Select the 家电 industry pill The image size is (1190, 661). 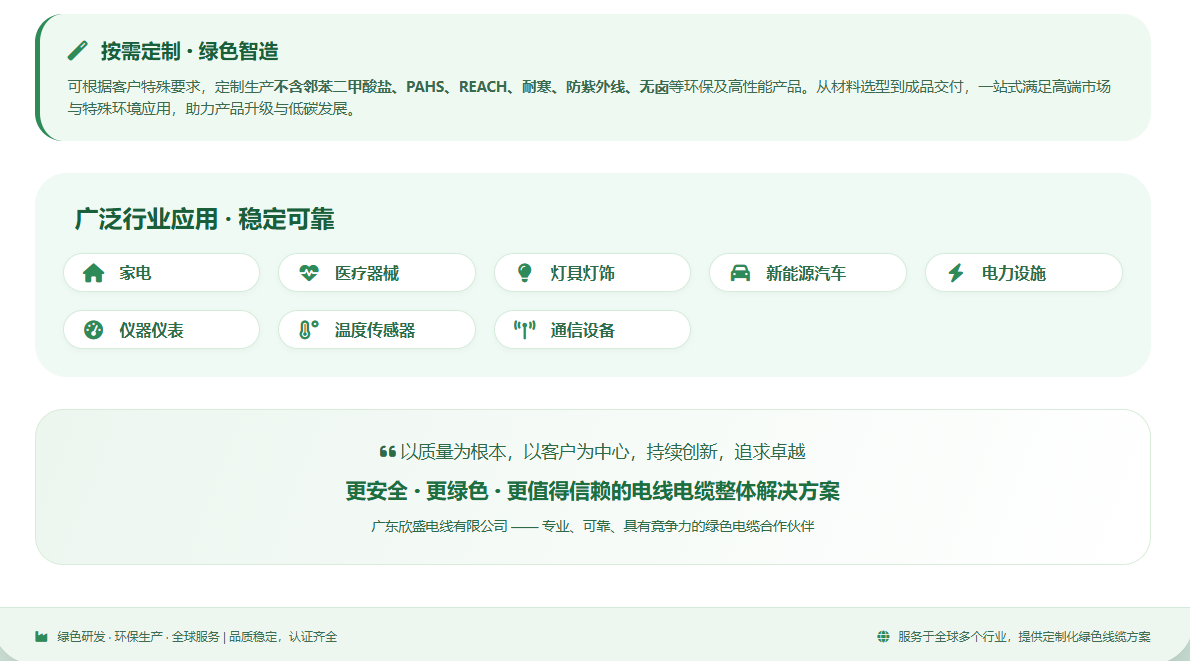pyautogui.click(x=161, y=273)
